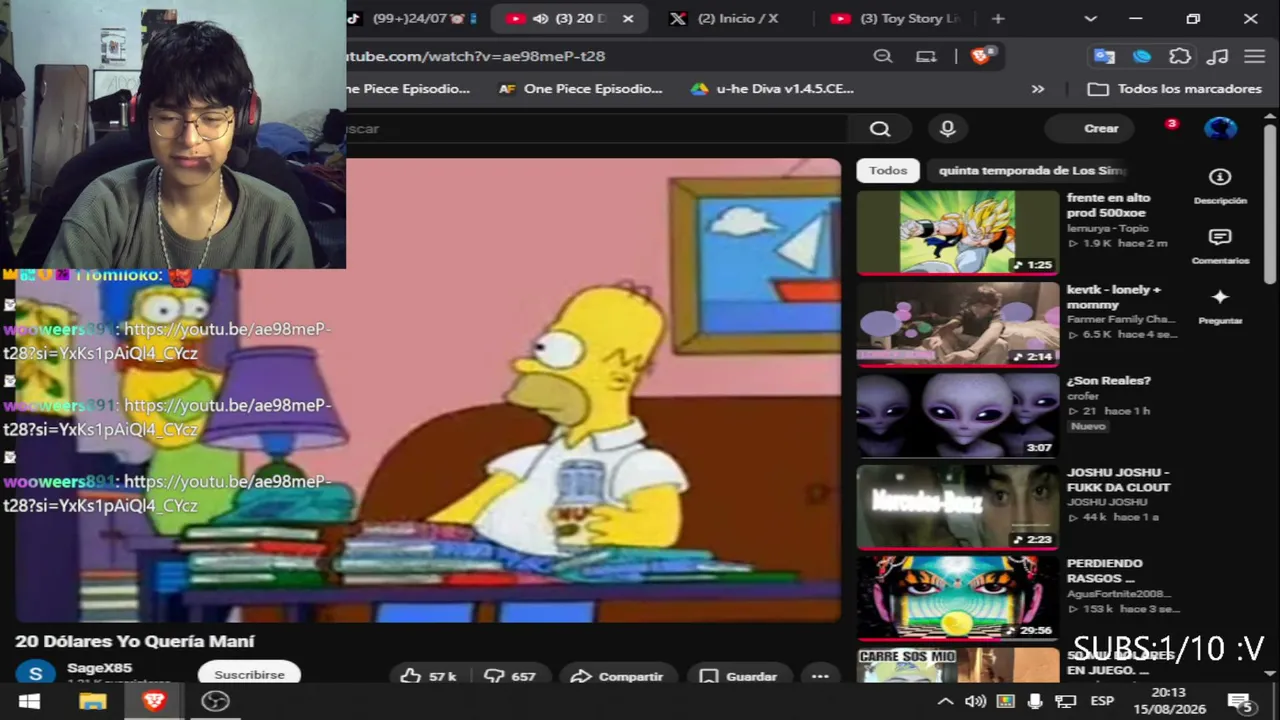
Task: Open the frente en alto video thumbnail
Action: click(958, 232)
